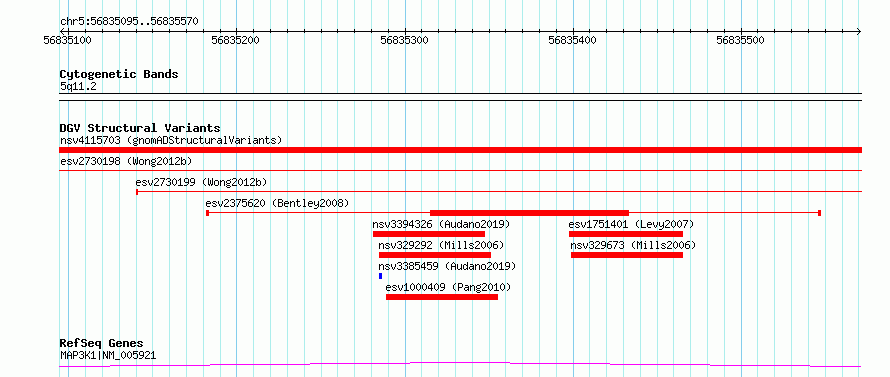Screen dimensions: 890x377
Task: Click the DGV Structural Variants track title
Action: [x=140, y=128]
